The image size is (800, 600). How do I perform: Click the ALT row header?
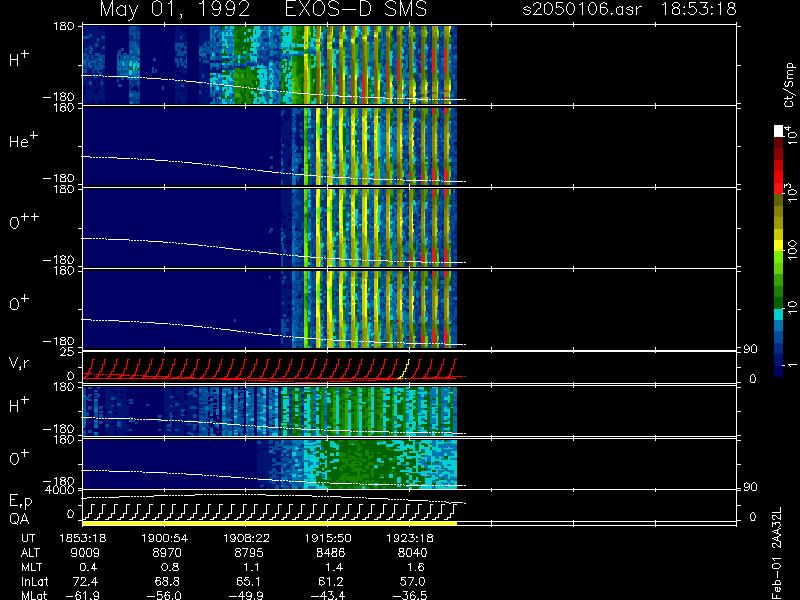pyautogui.click(x=30, y=553)
